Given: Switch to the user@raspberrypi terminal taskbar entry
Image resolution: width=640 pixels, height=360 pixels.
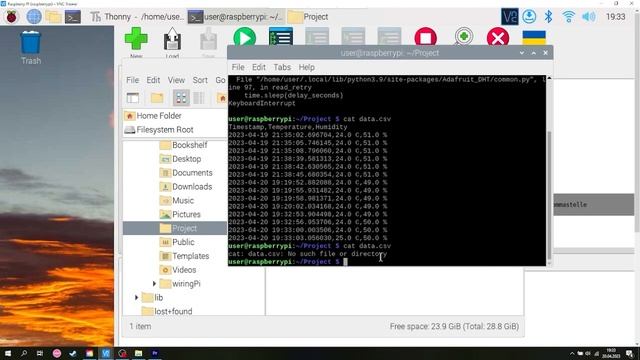Looking at the screenshot, I should tap(236, 17).
